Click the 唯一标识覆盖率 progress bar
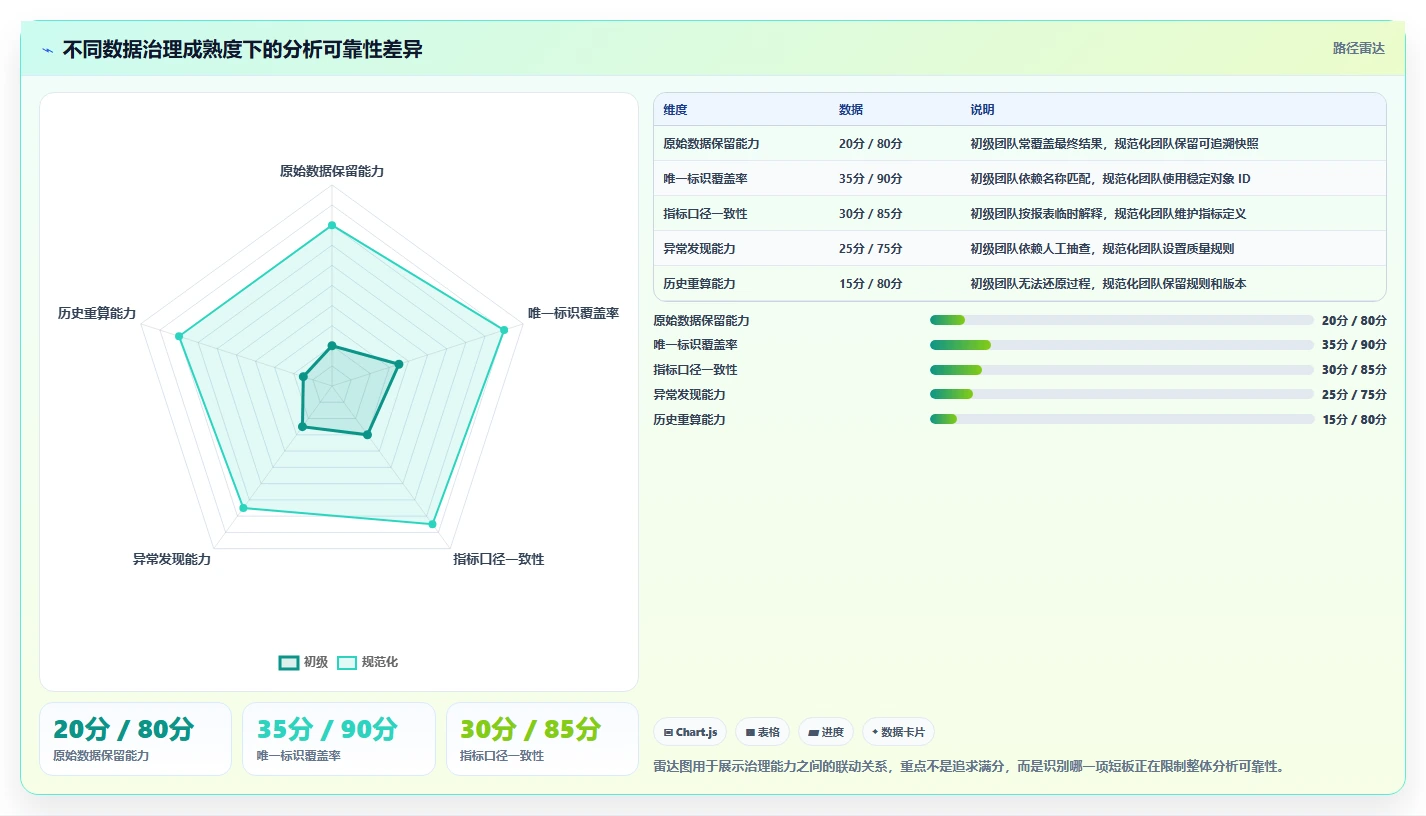The image size is (1426, 816). pos(1121,345)
